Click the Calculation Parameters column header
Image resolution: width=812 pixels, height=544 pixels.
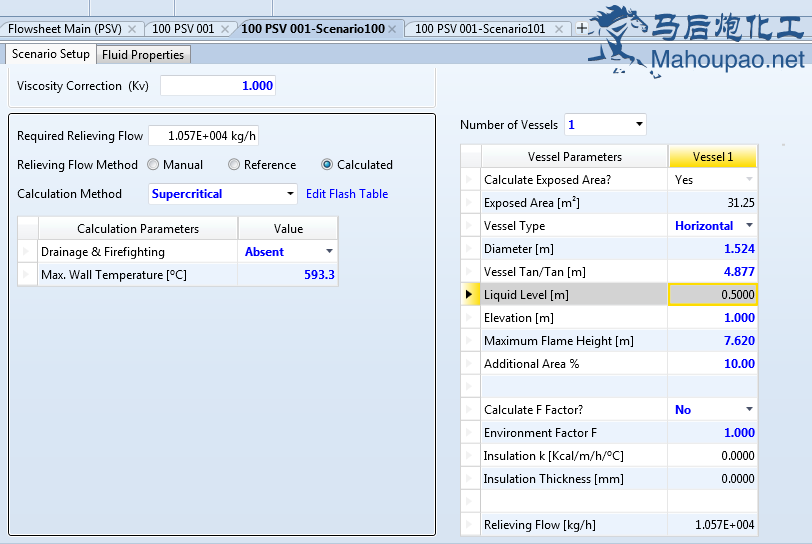click(x=138, y=228)
